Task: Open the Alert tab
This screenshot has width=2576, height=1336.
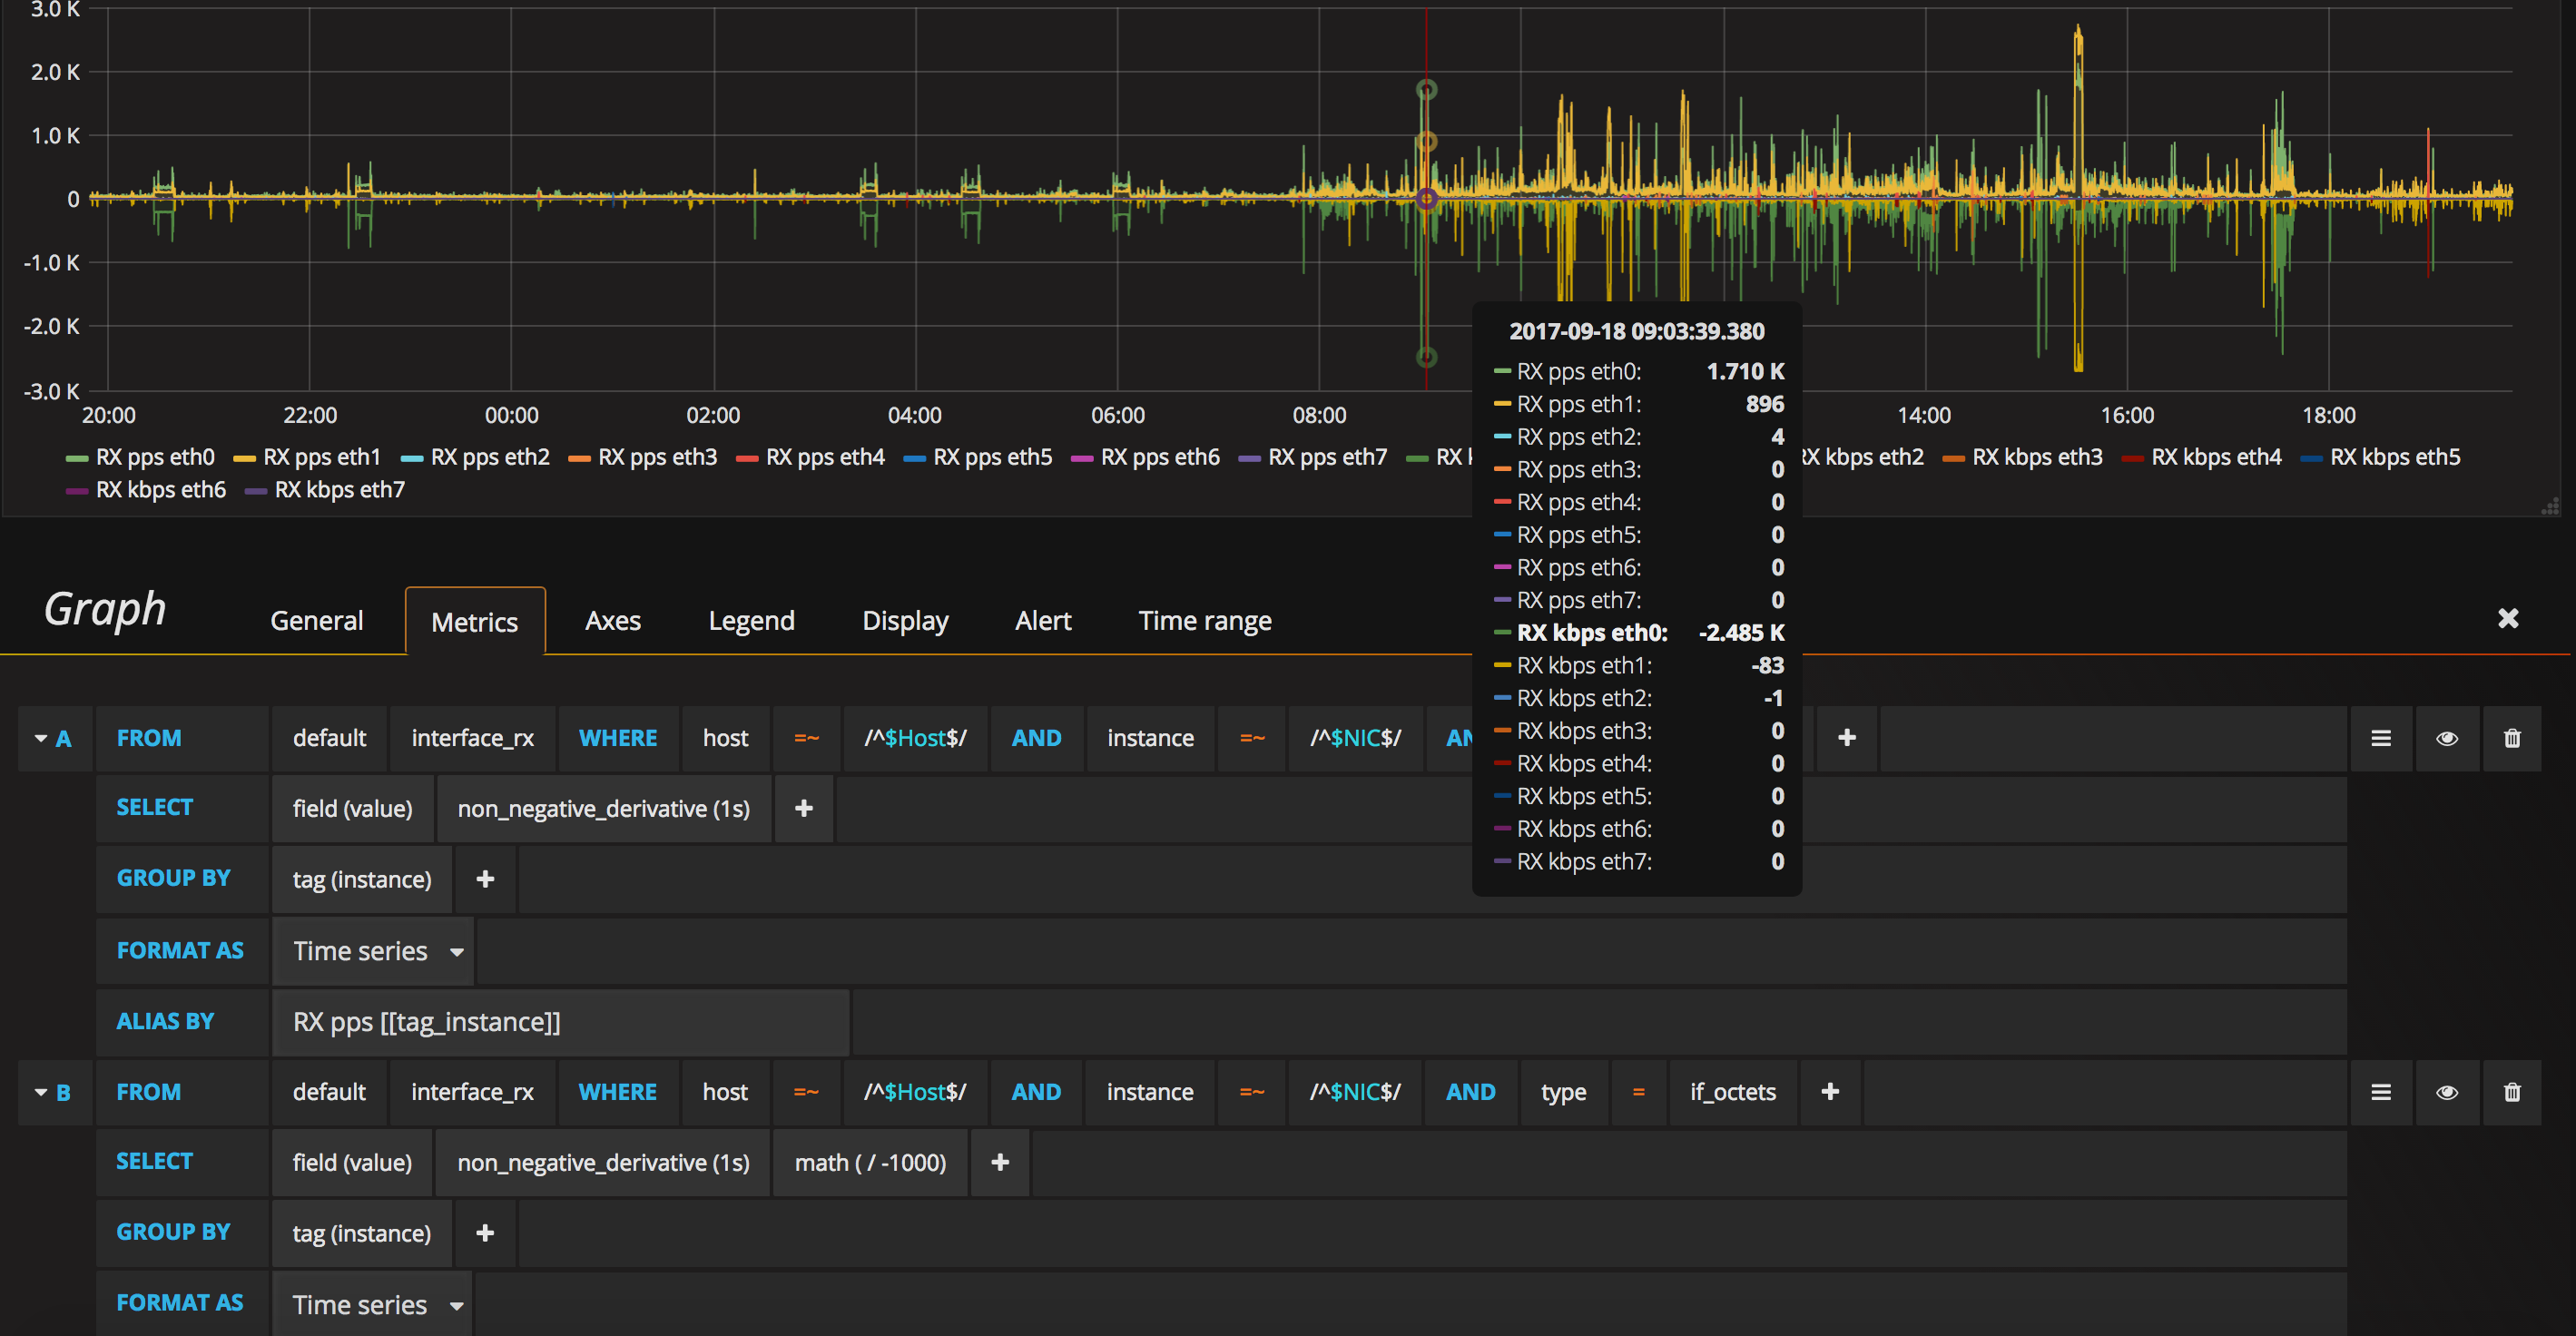Action: pyautogui.click(x=1042, y=621)
